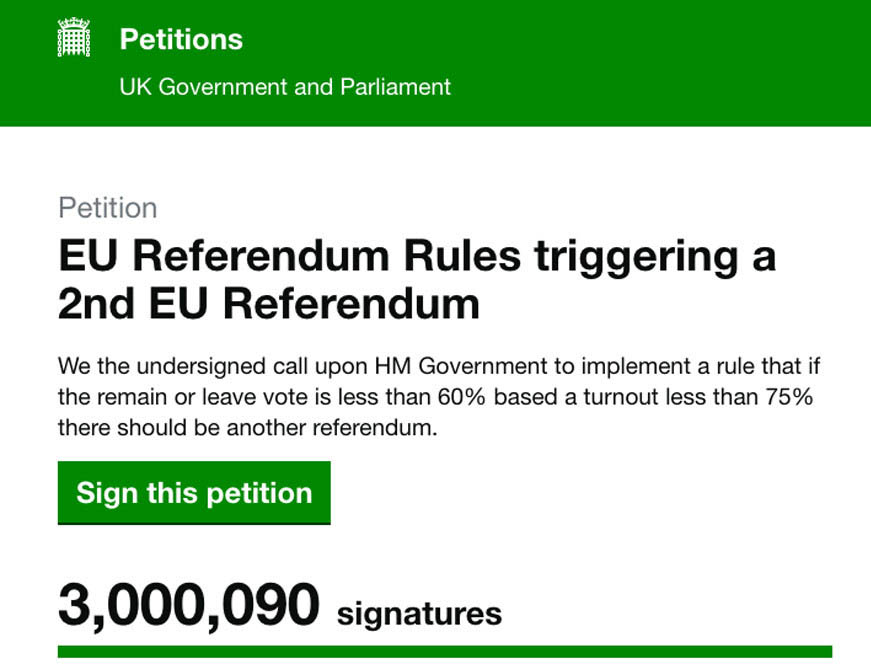Screen dimensions: 871x668
Task: Click the heading line EU Referendum Rules triggering
Action: point(417,257)
